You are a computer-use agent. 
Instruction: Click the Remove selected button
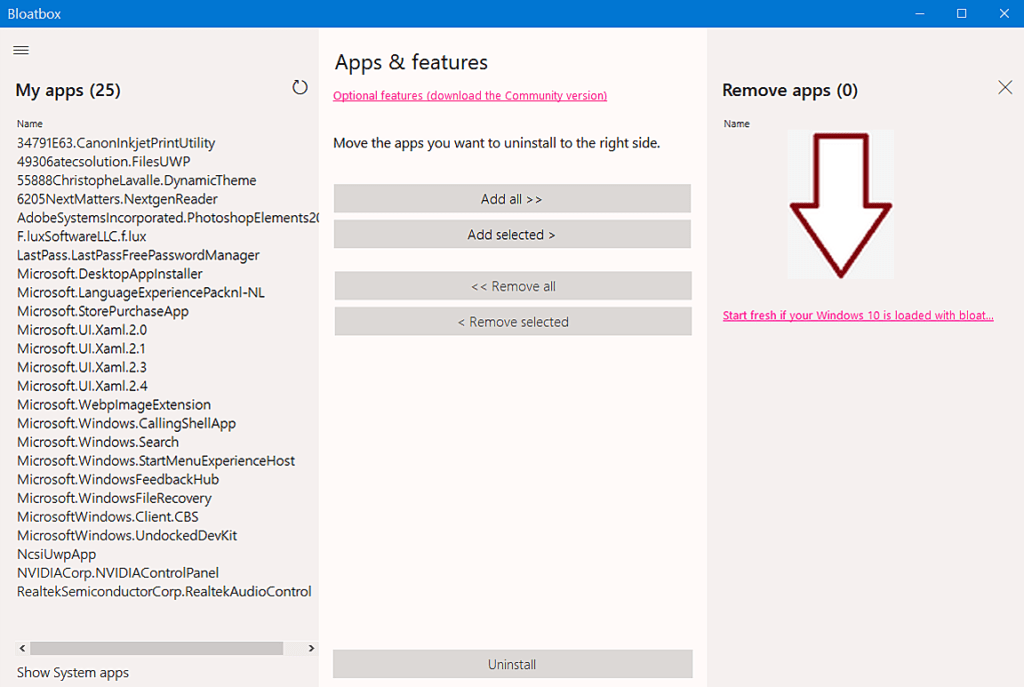point(513,321)
